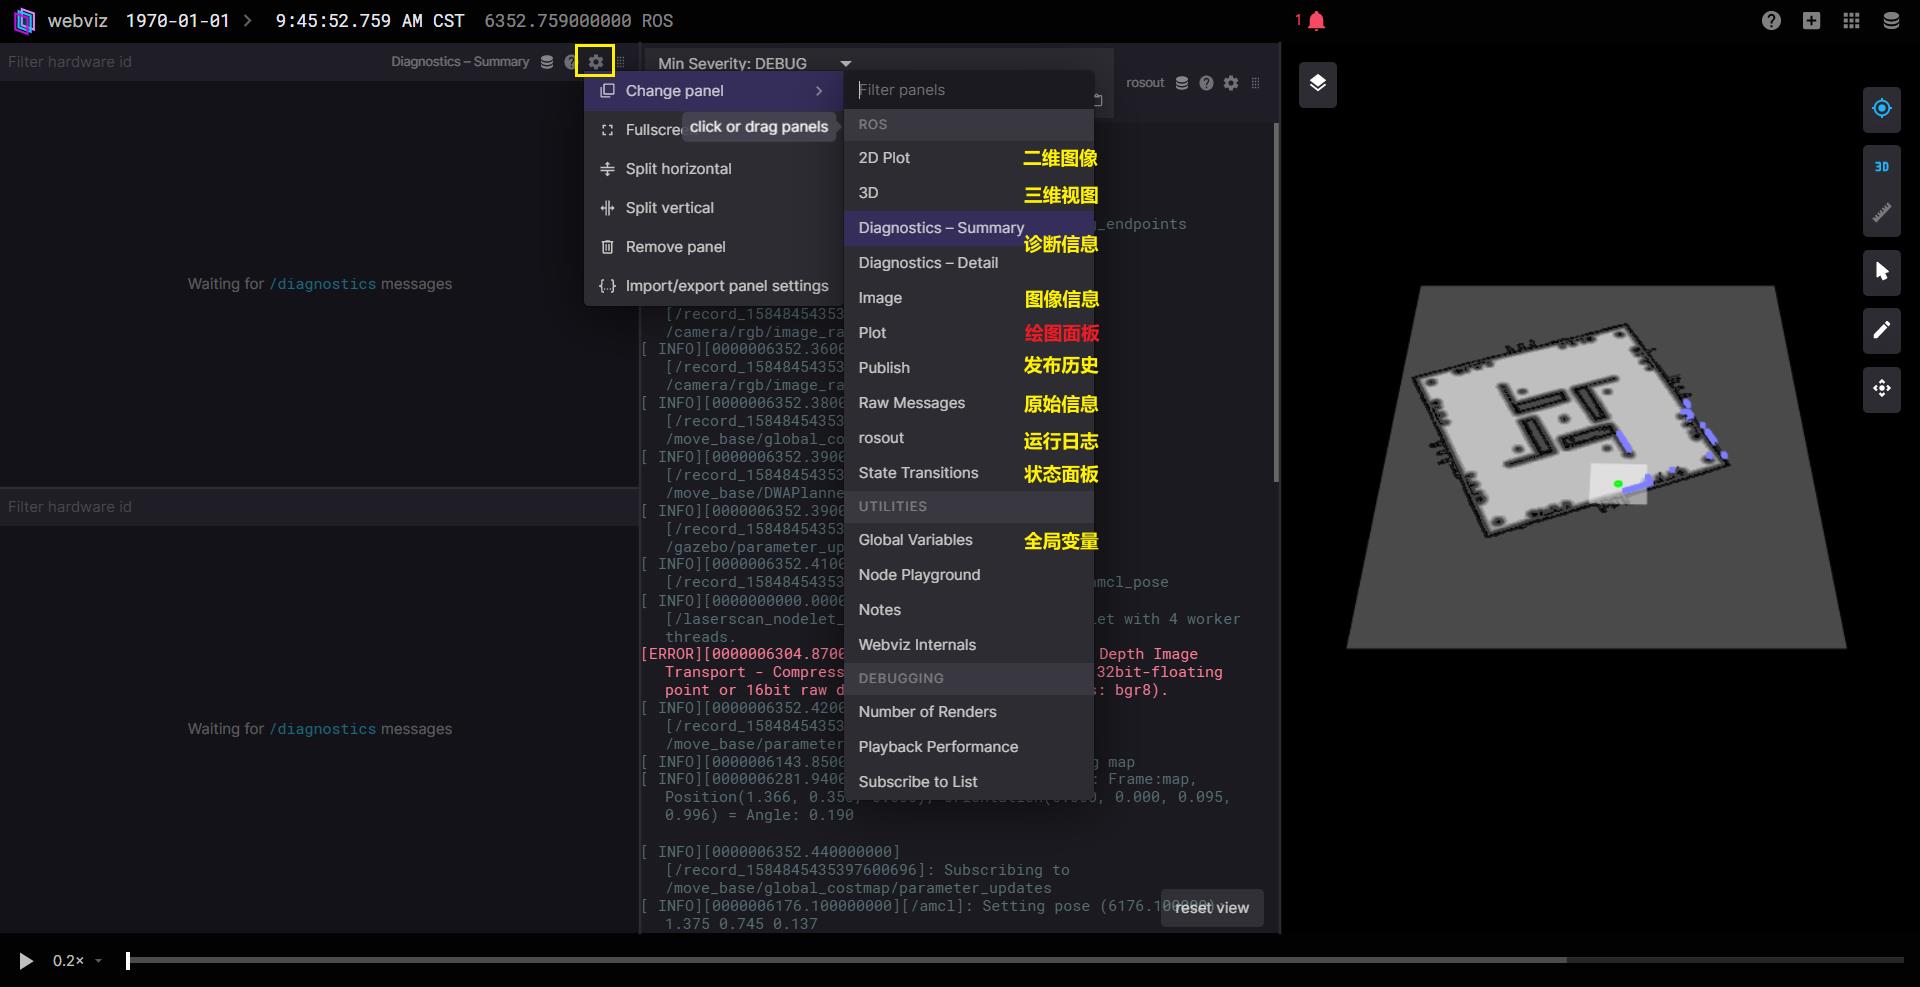Select Node Playground panel

click(x=969, y=575)
